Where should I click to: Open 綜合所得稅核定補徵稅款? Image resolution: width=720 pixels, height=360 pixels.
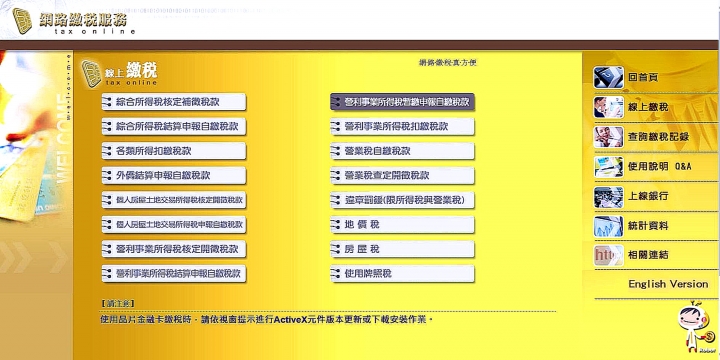pos(174,102)
